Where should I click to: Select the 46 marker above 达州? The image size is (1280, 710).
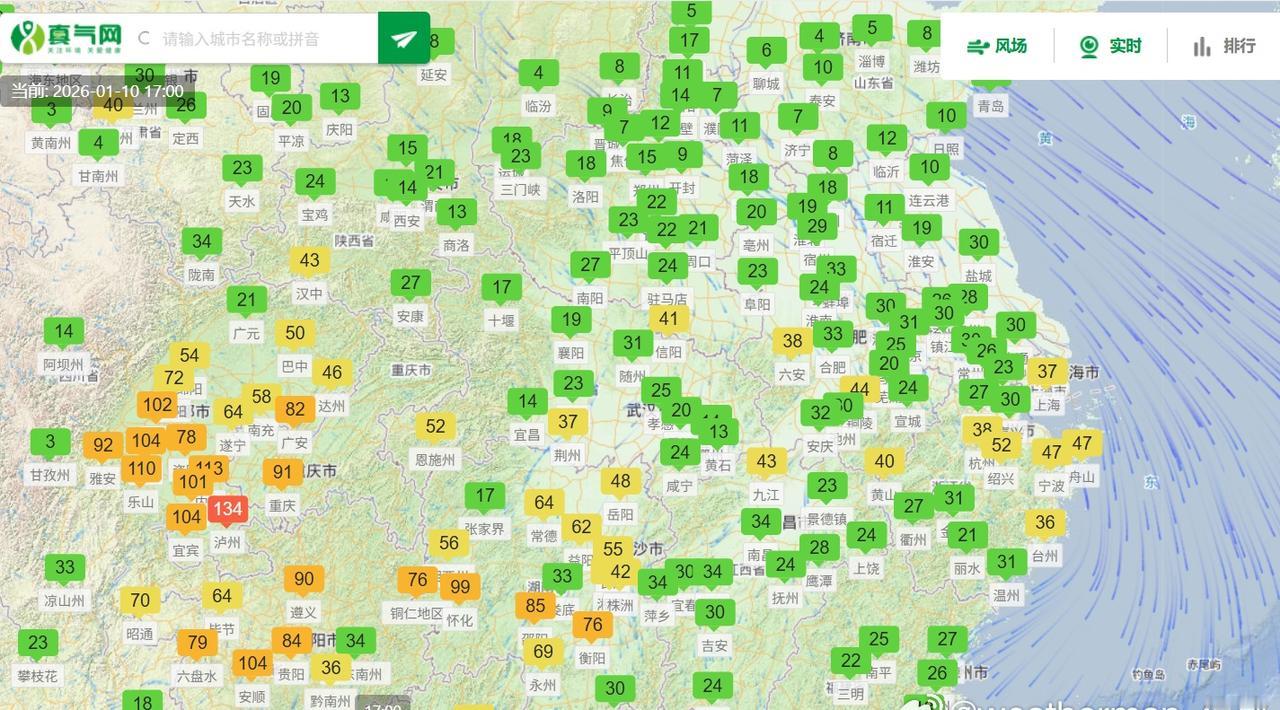(x=332, y=374)
